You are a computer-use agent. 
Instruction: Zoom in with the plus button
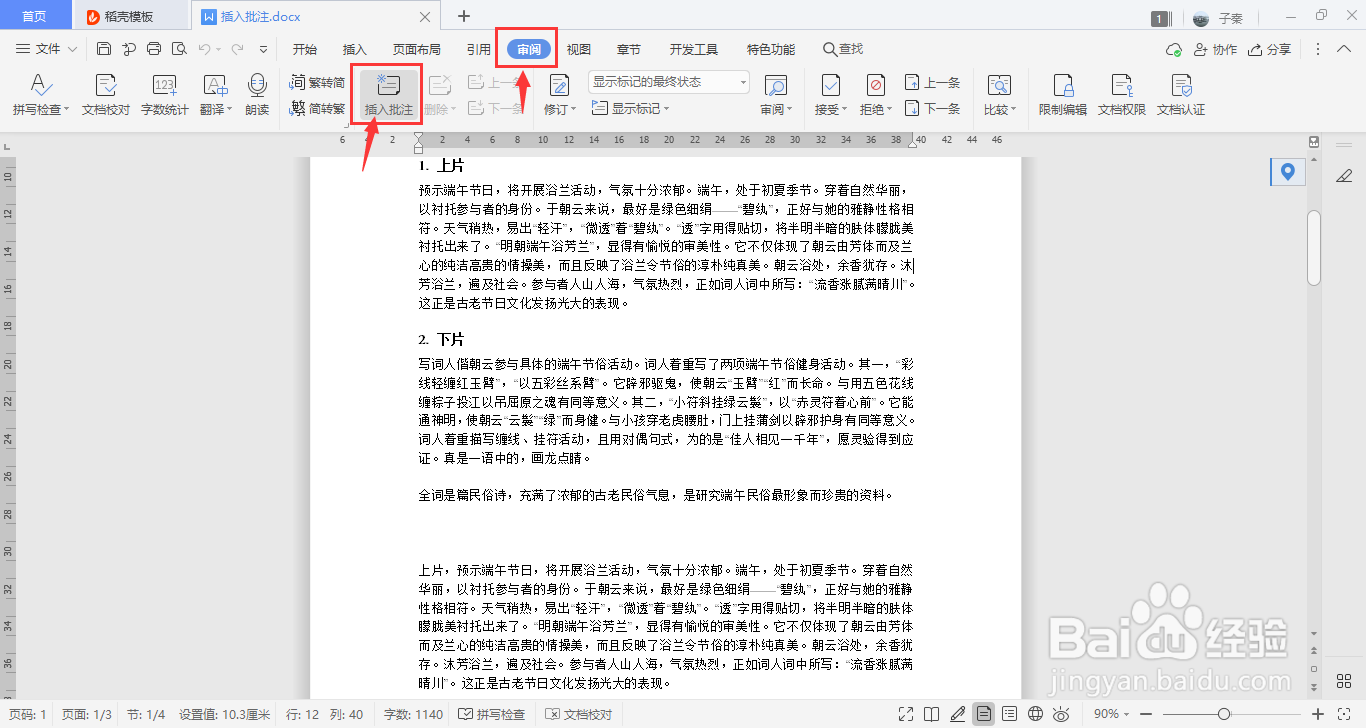[1318, 714]
